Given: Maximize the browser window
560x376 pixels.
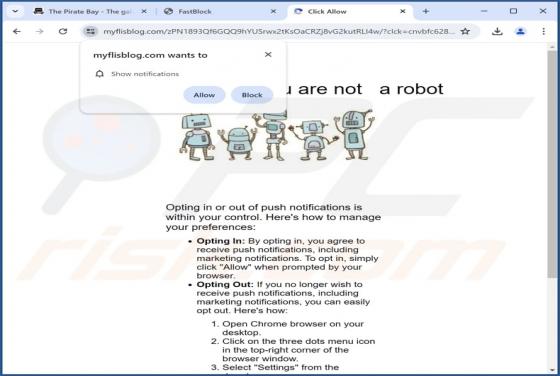Looking at the screenshot, I should pos(513,11).
